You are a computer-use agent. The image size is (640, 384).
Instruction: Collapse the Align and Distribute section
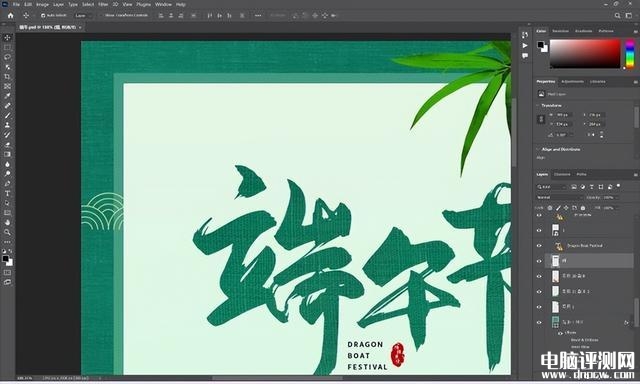point(537,149)
